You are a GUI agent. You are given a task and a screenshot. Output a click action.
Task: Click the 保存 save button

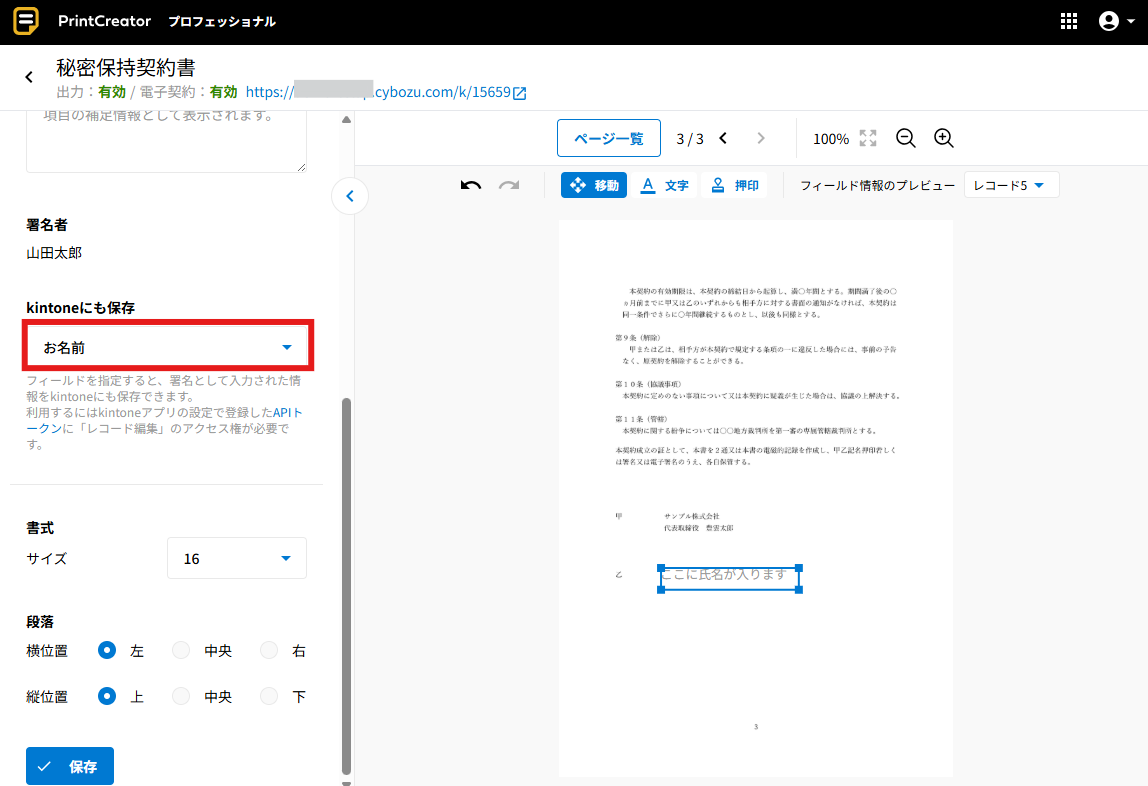(70, 767)
